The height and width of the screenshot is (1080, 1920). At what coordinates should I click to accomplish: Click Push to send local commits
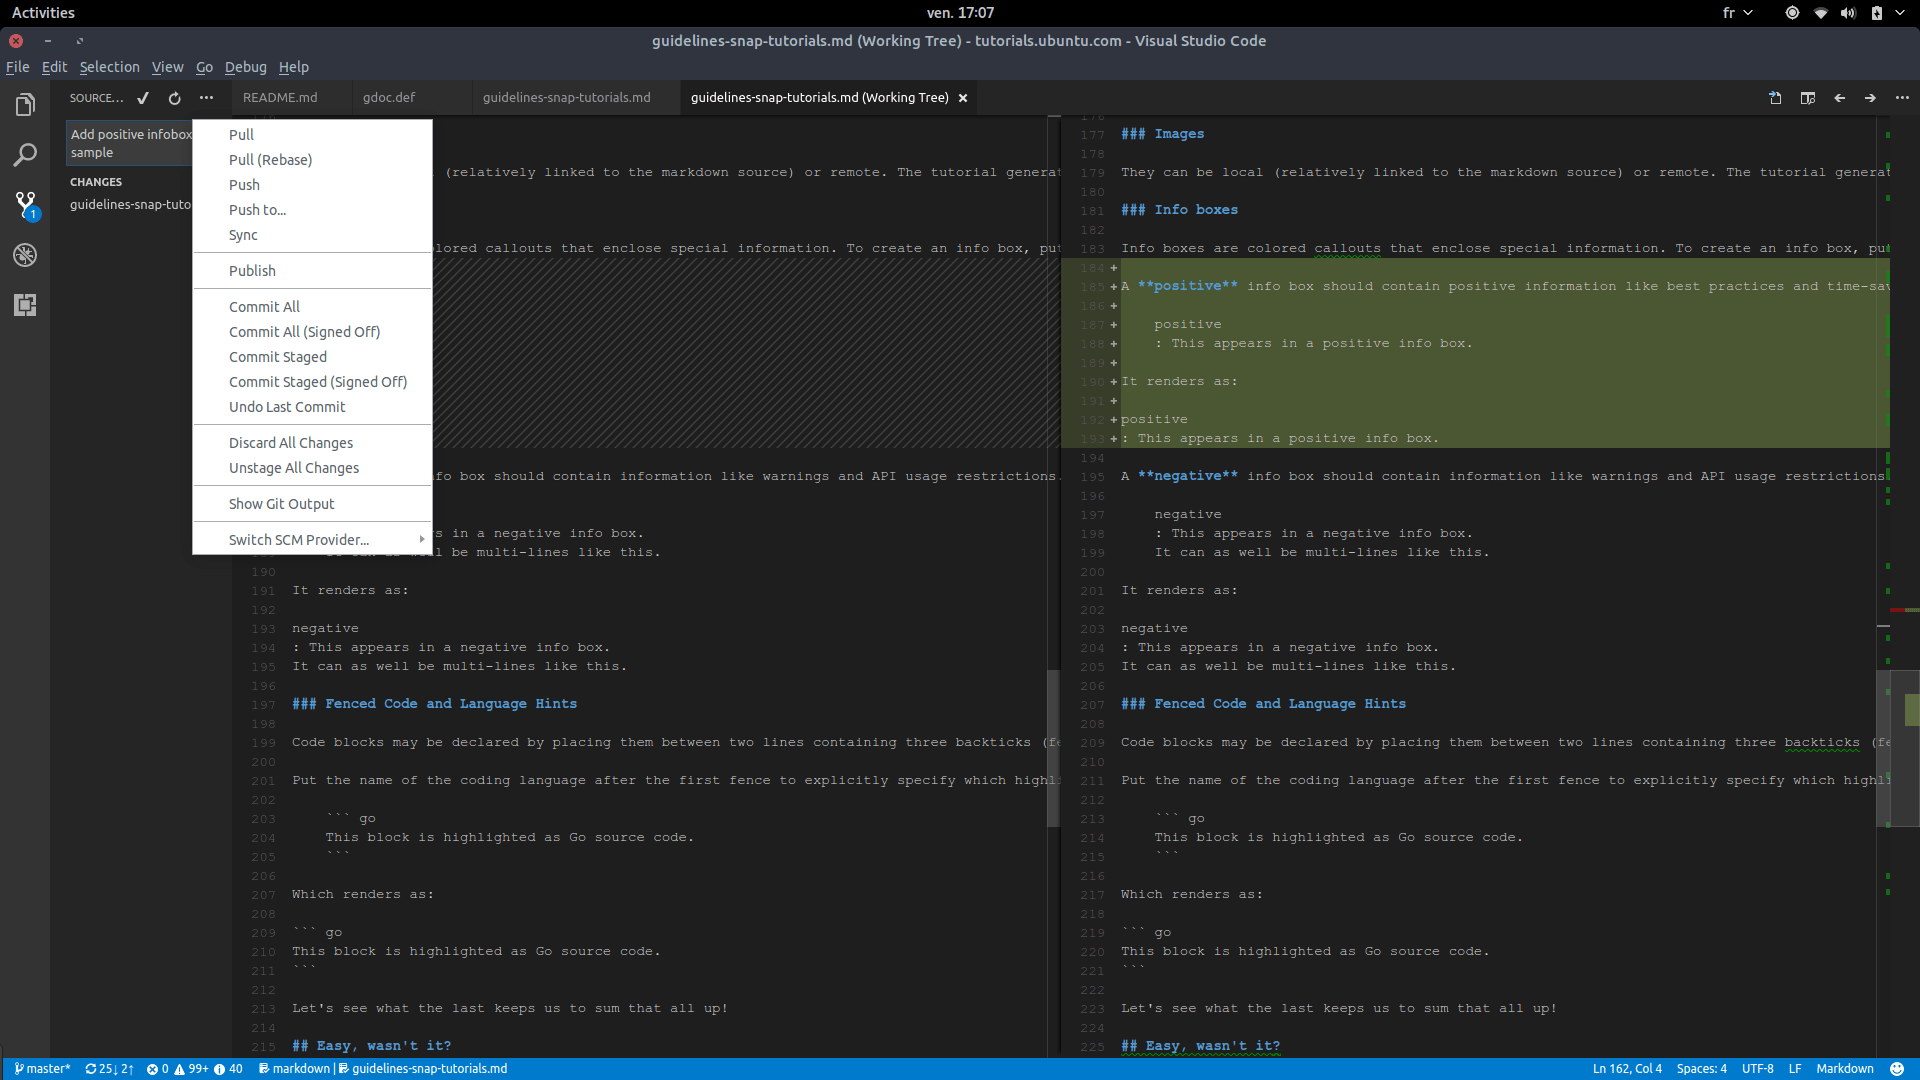pos(244,185)
